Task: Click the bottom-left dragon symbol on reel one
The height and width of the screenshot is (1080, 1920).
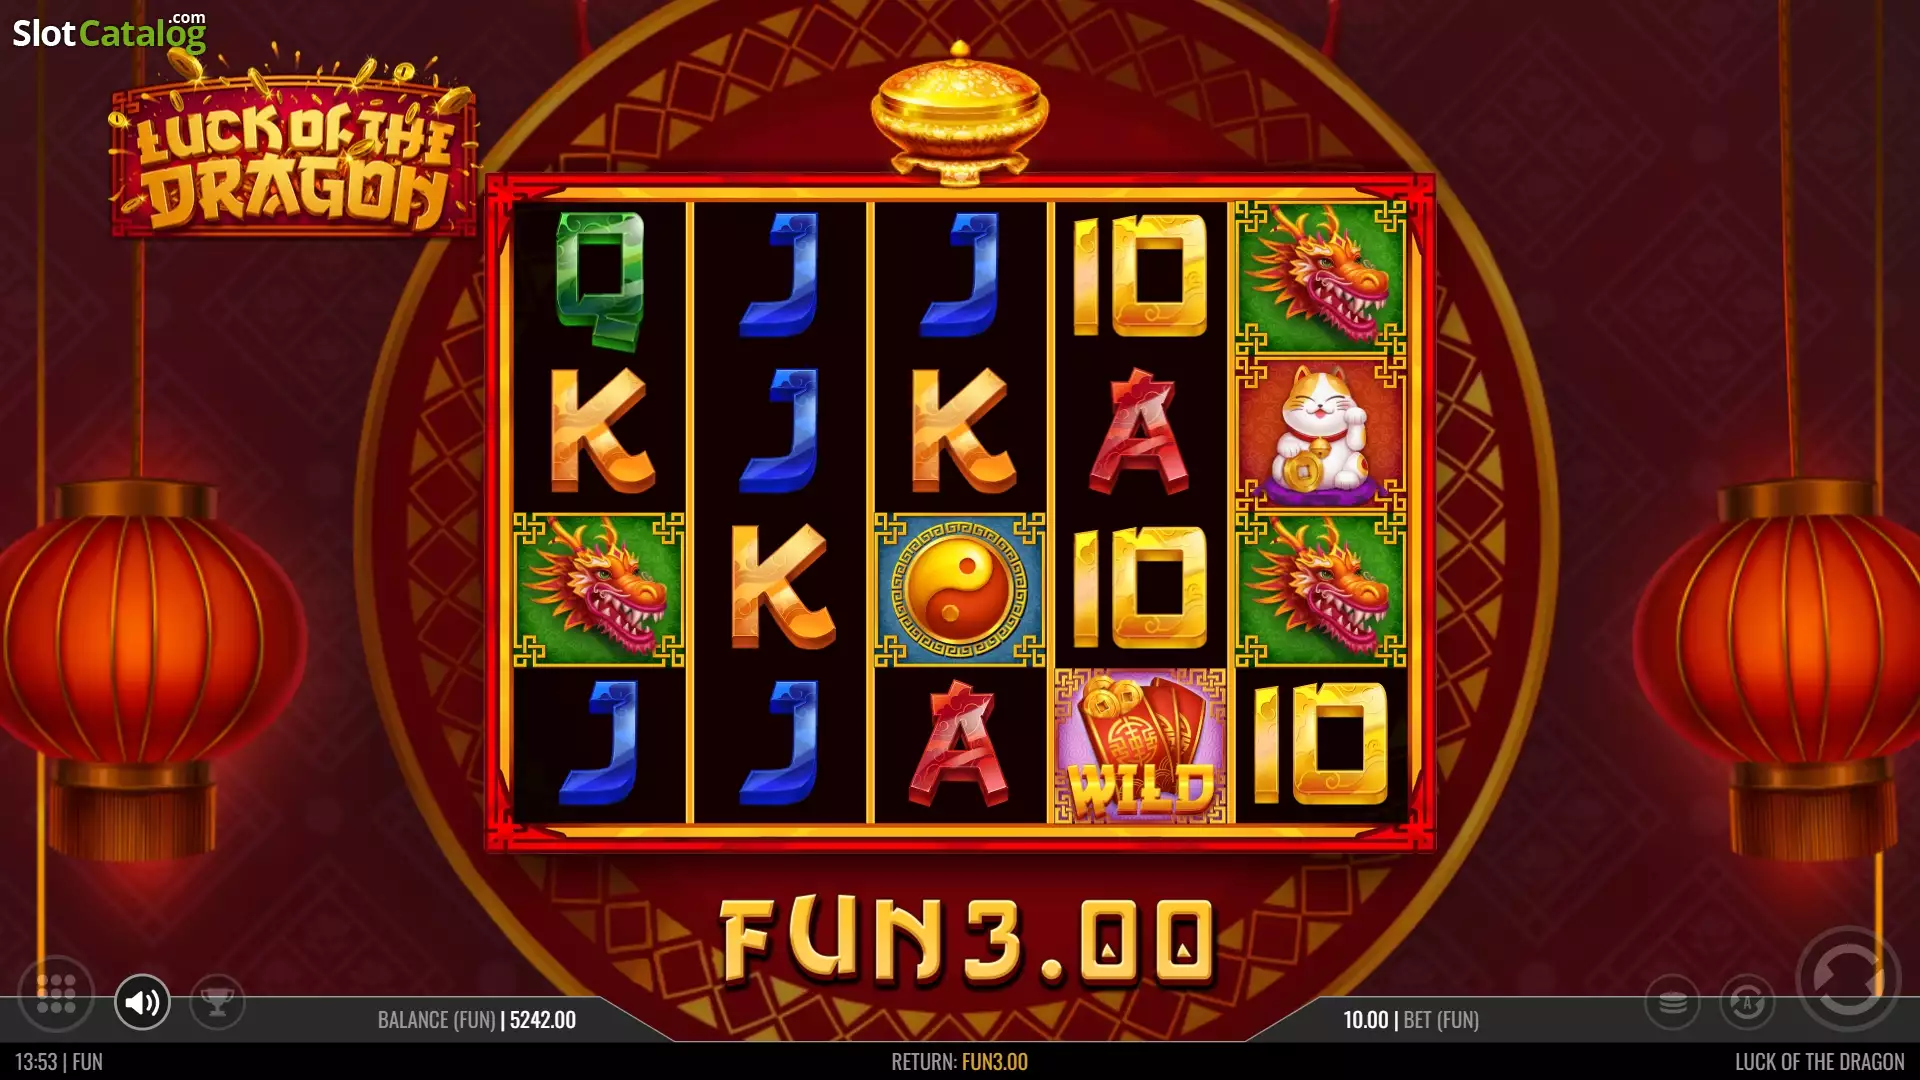Action: click(x=599, y=590)
